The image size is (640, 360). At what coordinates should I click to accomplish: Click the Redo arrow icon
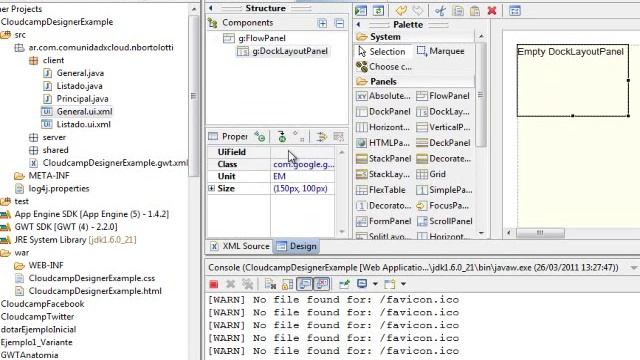click(x=418, y=11)
